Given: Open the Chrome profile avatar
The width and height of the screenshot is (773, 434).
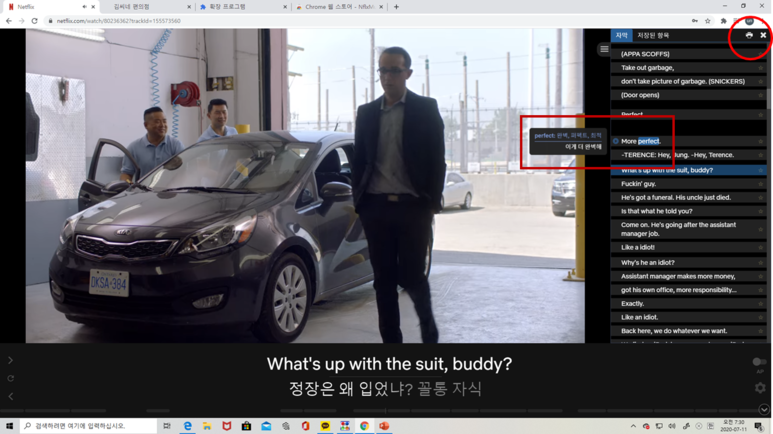Looking at the screenshot, I should [x=749, y=21].
